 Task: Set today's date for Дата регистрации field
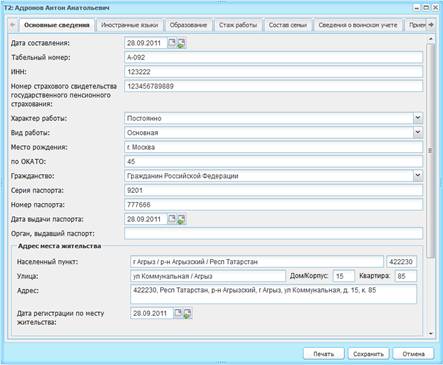click(187, 314)
